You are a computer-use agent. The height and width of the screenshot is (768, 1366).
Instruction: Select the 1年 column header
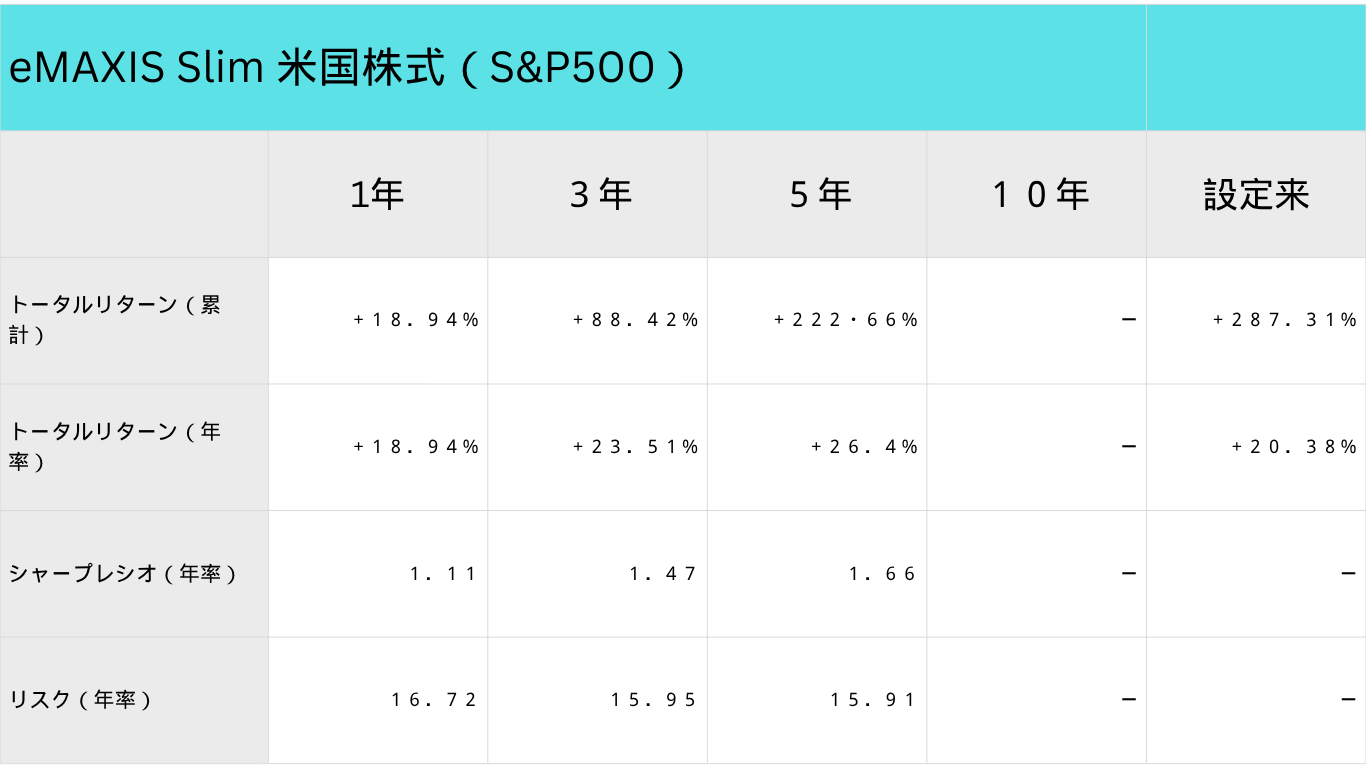[x=377, y=195]
